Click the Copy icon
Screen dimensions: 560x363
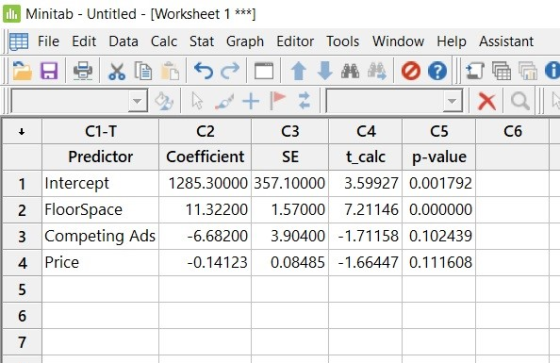(x=143, y=71)
